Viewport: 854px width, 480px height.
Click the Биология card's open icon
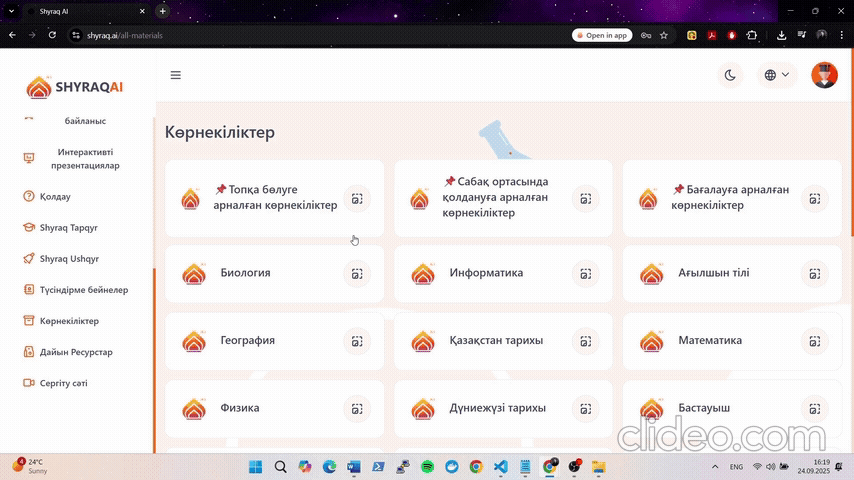pos(357,273)
